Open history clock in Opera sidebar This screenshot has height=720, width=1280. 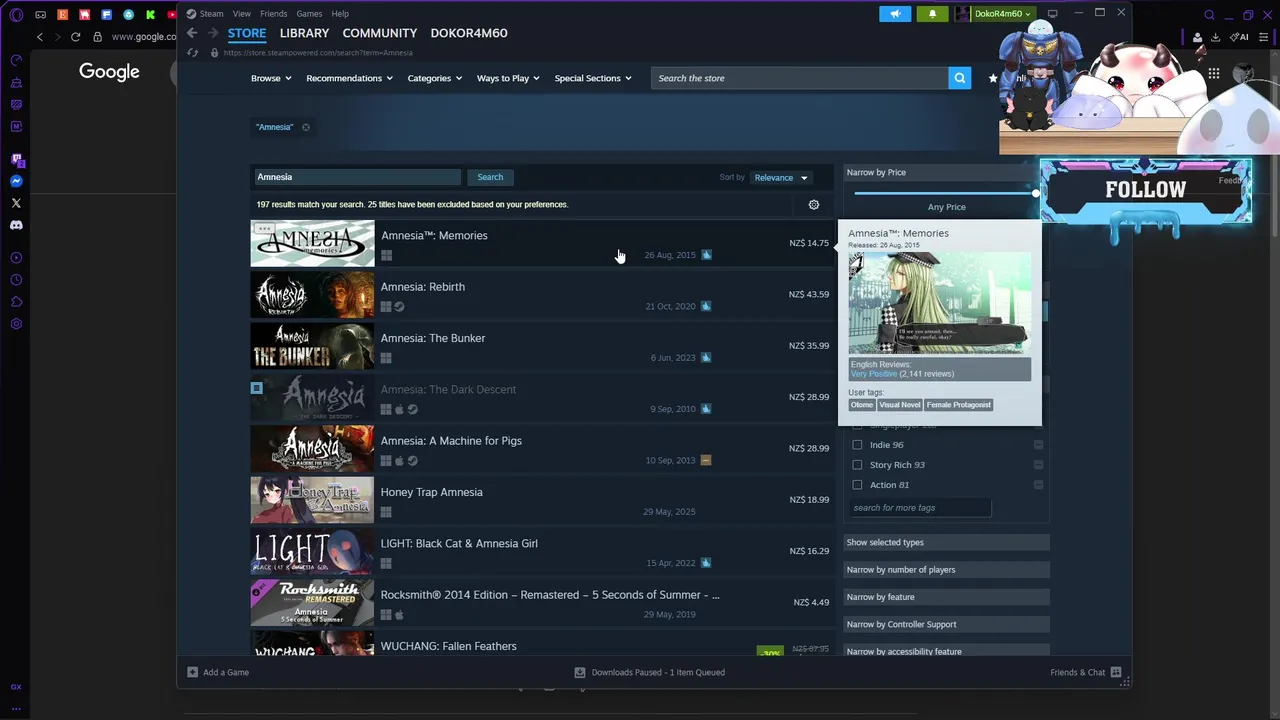[x=16, y=280]
